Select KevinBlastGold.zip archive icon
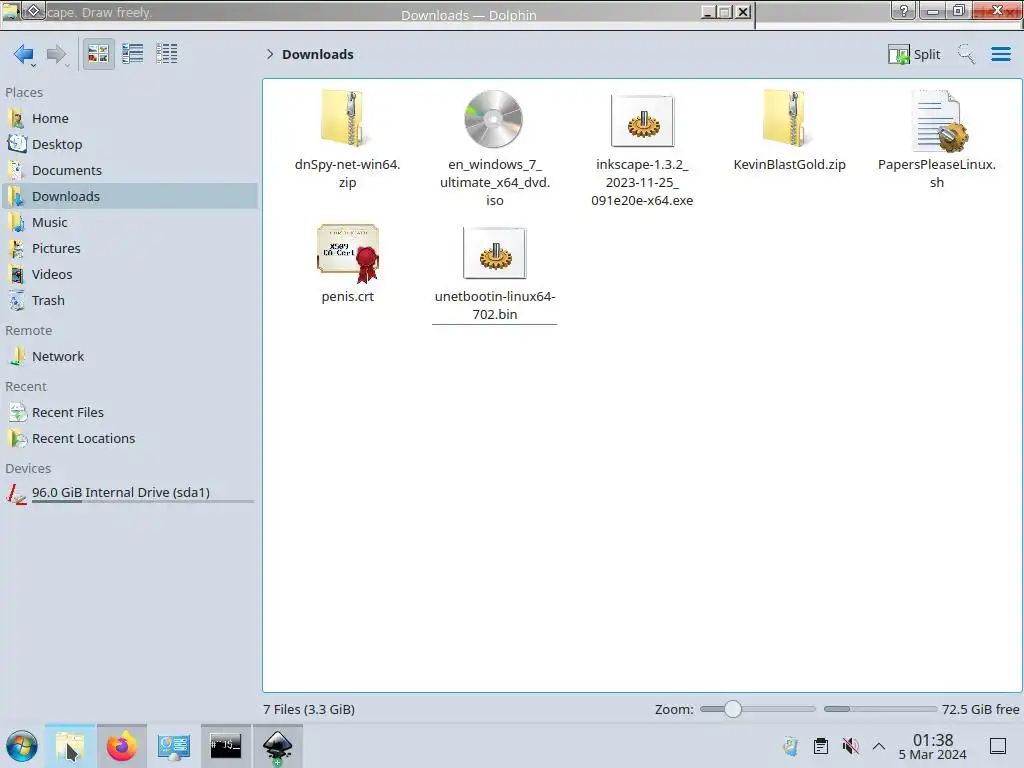Viewport: 1024px width, 768px height. (x=788, y=119)
